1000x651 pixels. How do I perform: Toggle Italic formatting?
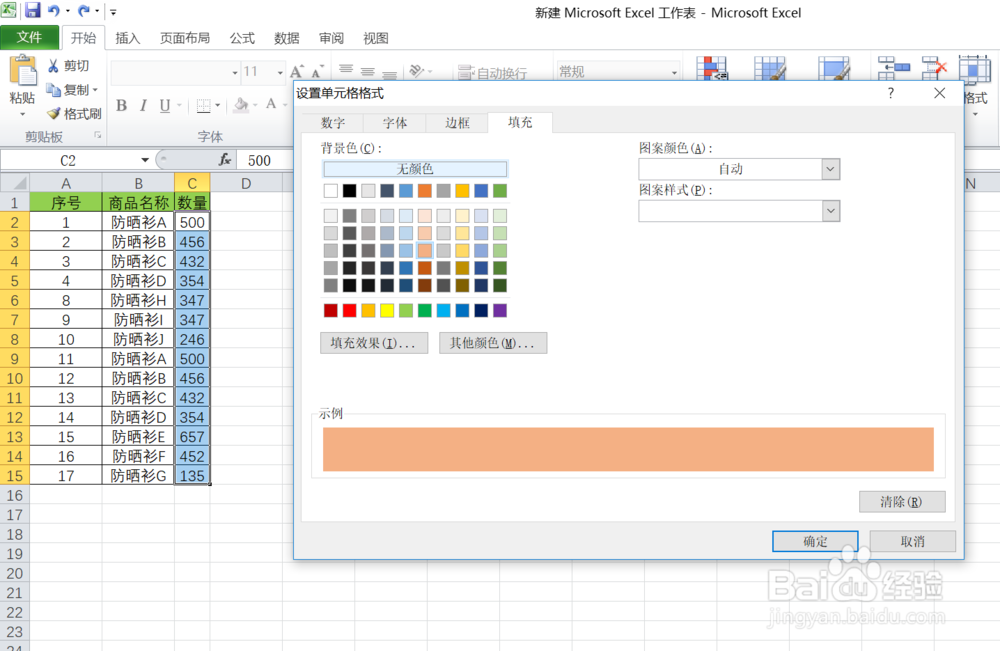[143, 105]
